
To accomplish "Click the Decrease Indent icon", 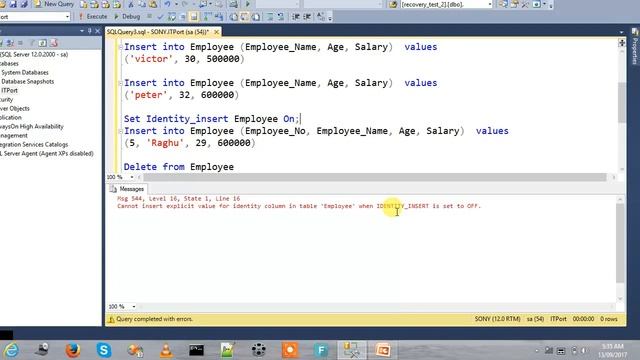I will pos(296,17).
